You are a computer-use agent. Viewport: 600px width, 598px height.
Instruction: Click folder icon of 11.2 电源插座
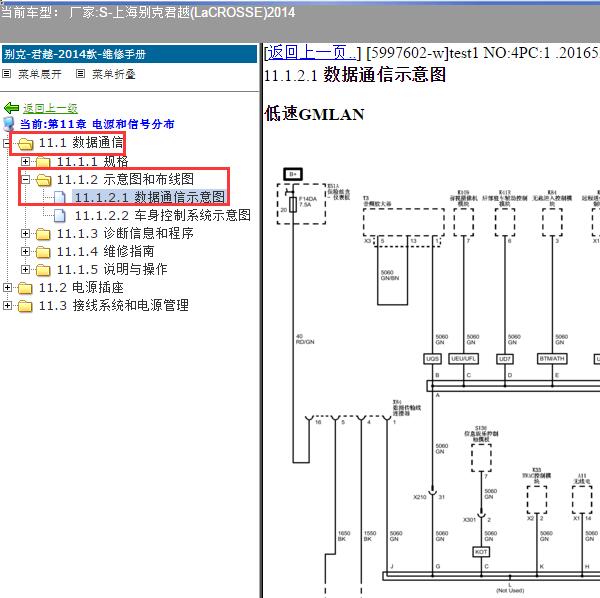pos(25,288)
